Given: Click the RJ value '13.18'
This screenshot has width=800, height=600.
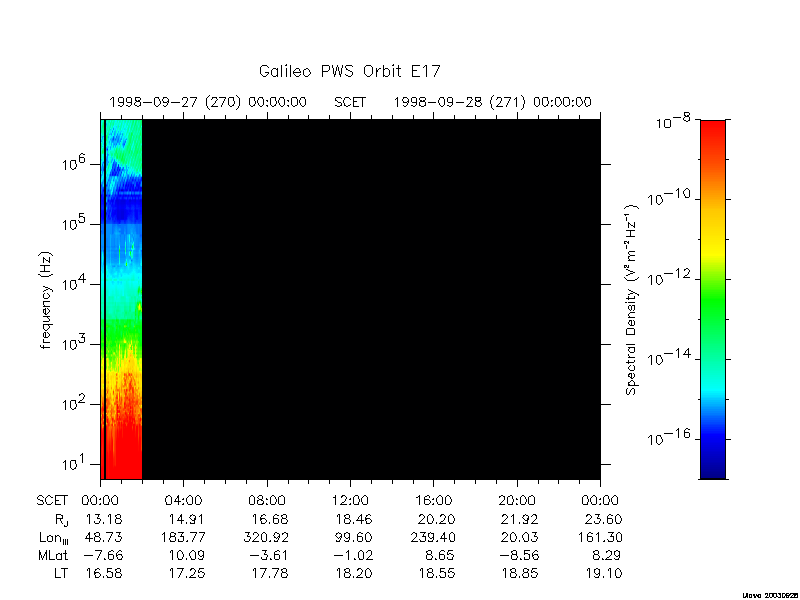Looking at the screenshot, I should 104,519.
